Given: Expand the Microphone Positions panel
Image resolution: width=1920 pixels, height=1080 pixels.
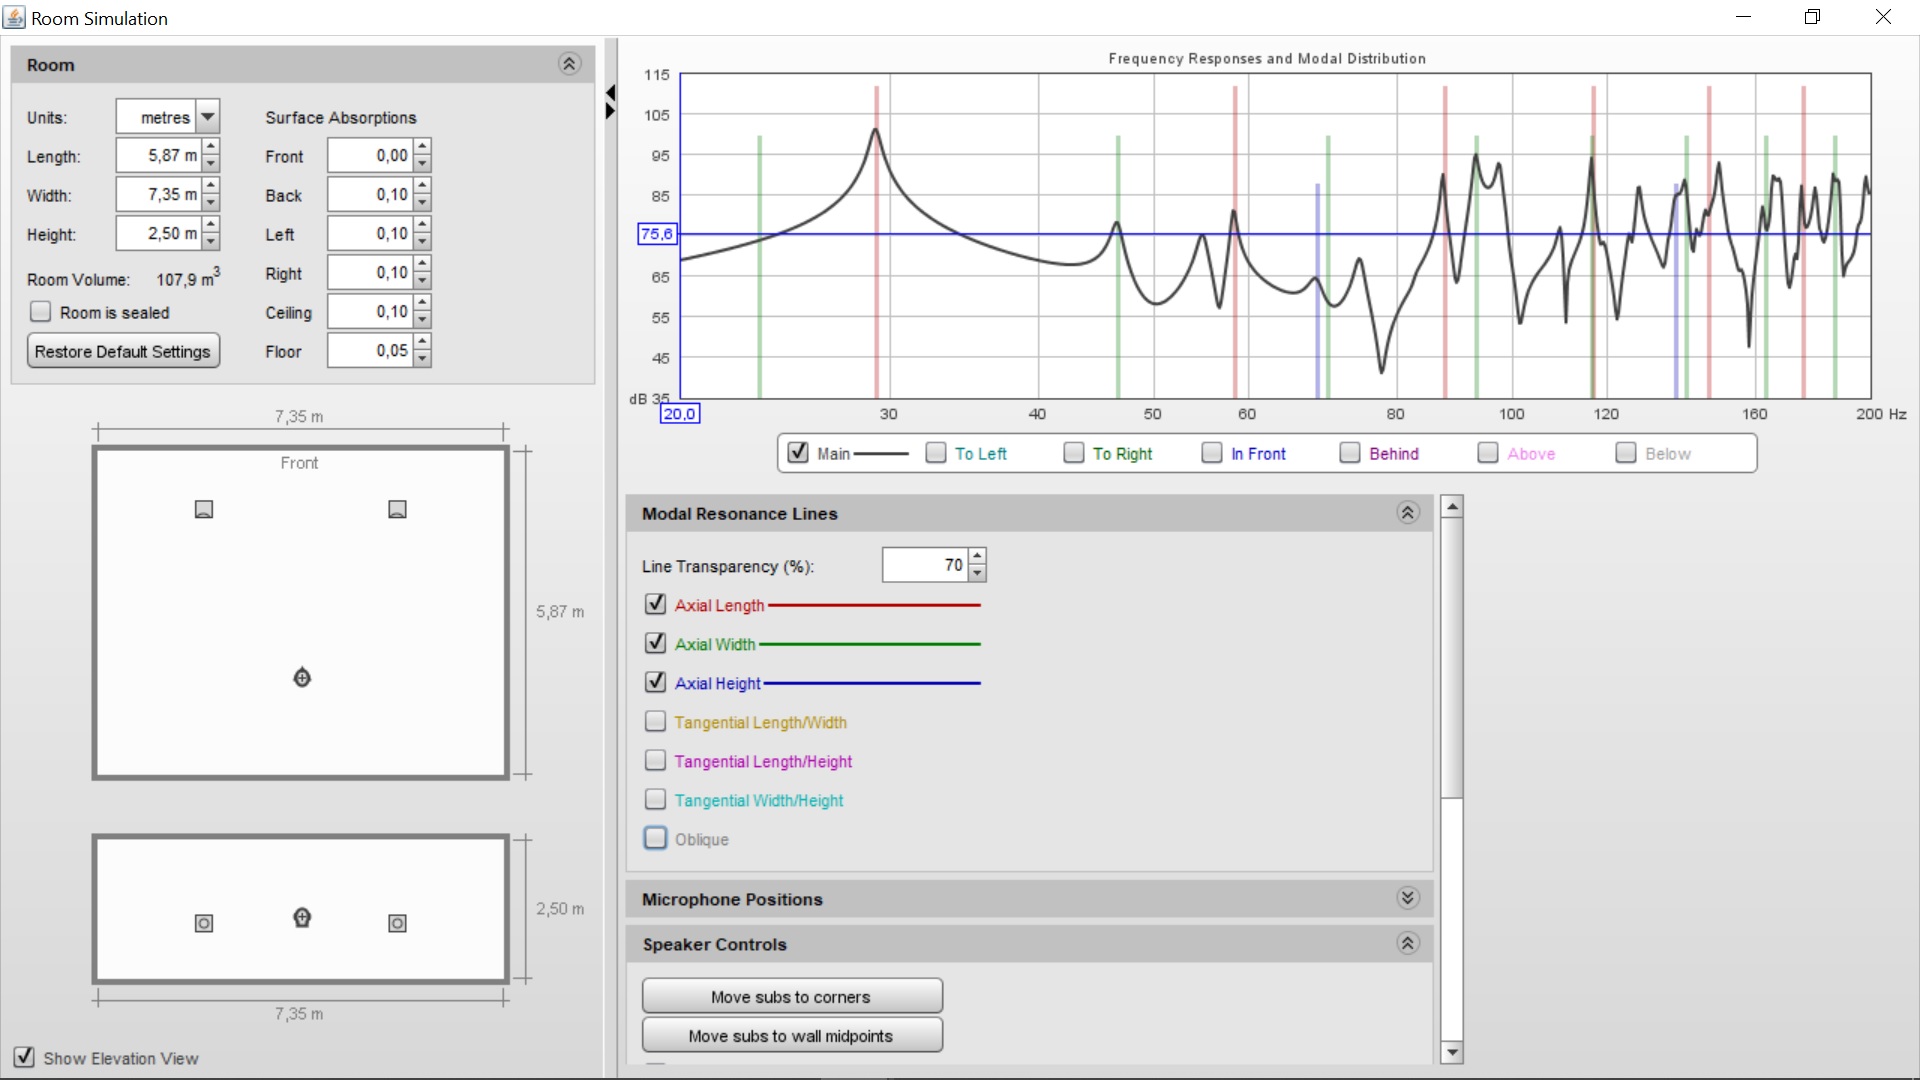Looking at the screenshot, I should click(1407, 898).
